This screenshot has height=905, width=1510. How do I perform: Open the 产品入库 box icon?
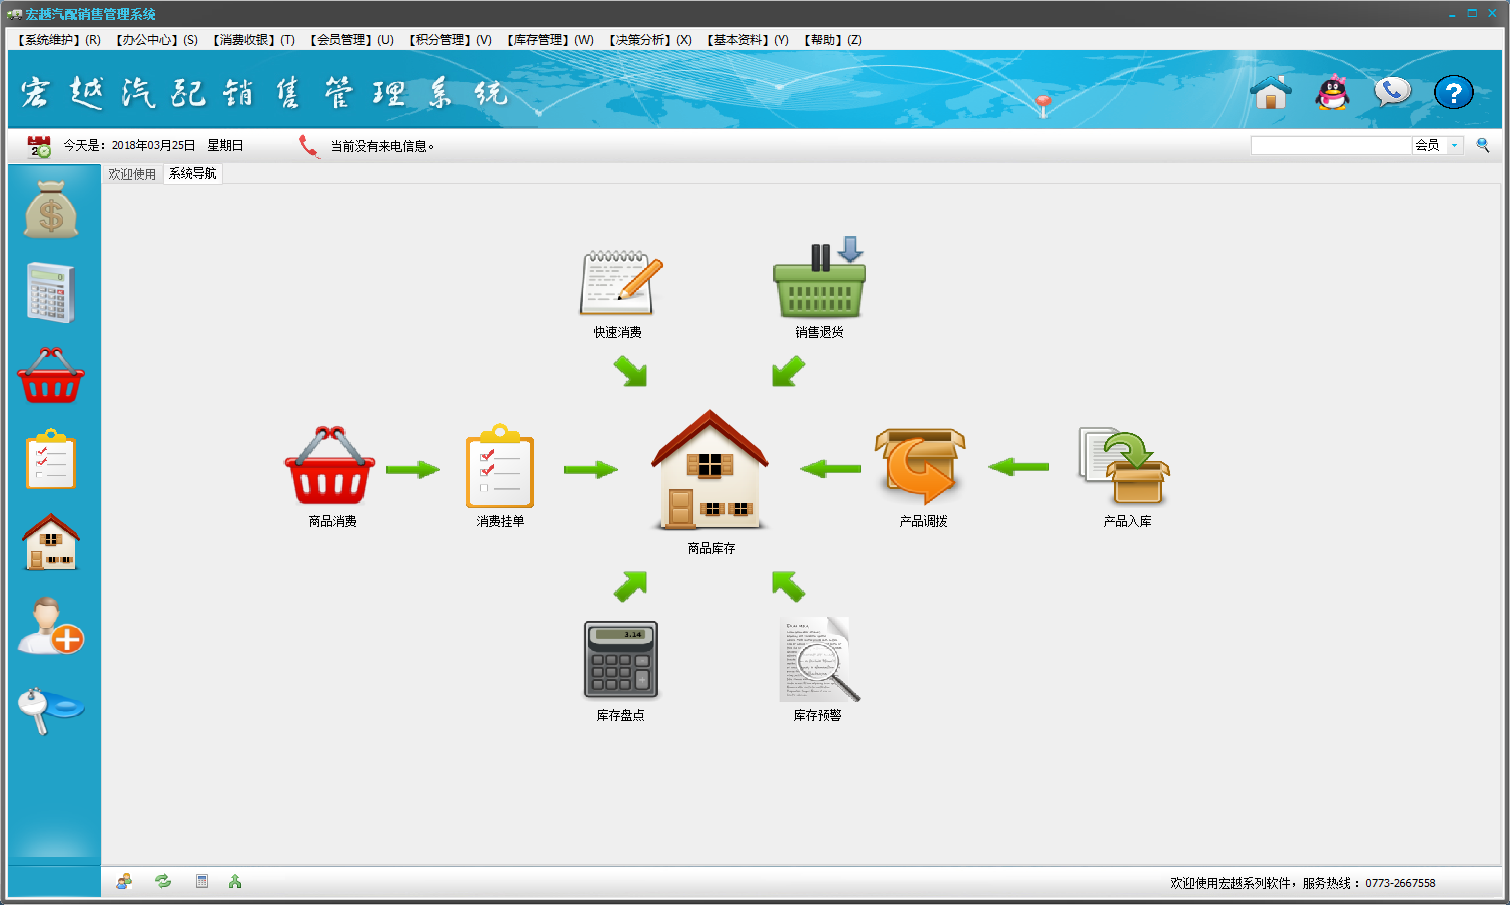1125,467
